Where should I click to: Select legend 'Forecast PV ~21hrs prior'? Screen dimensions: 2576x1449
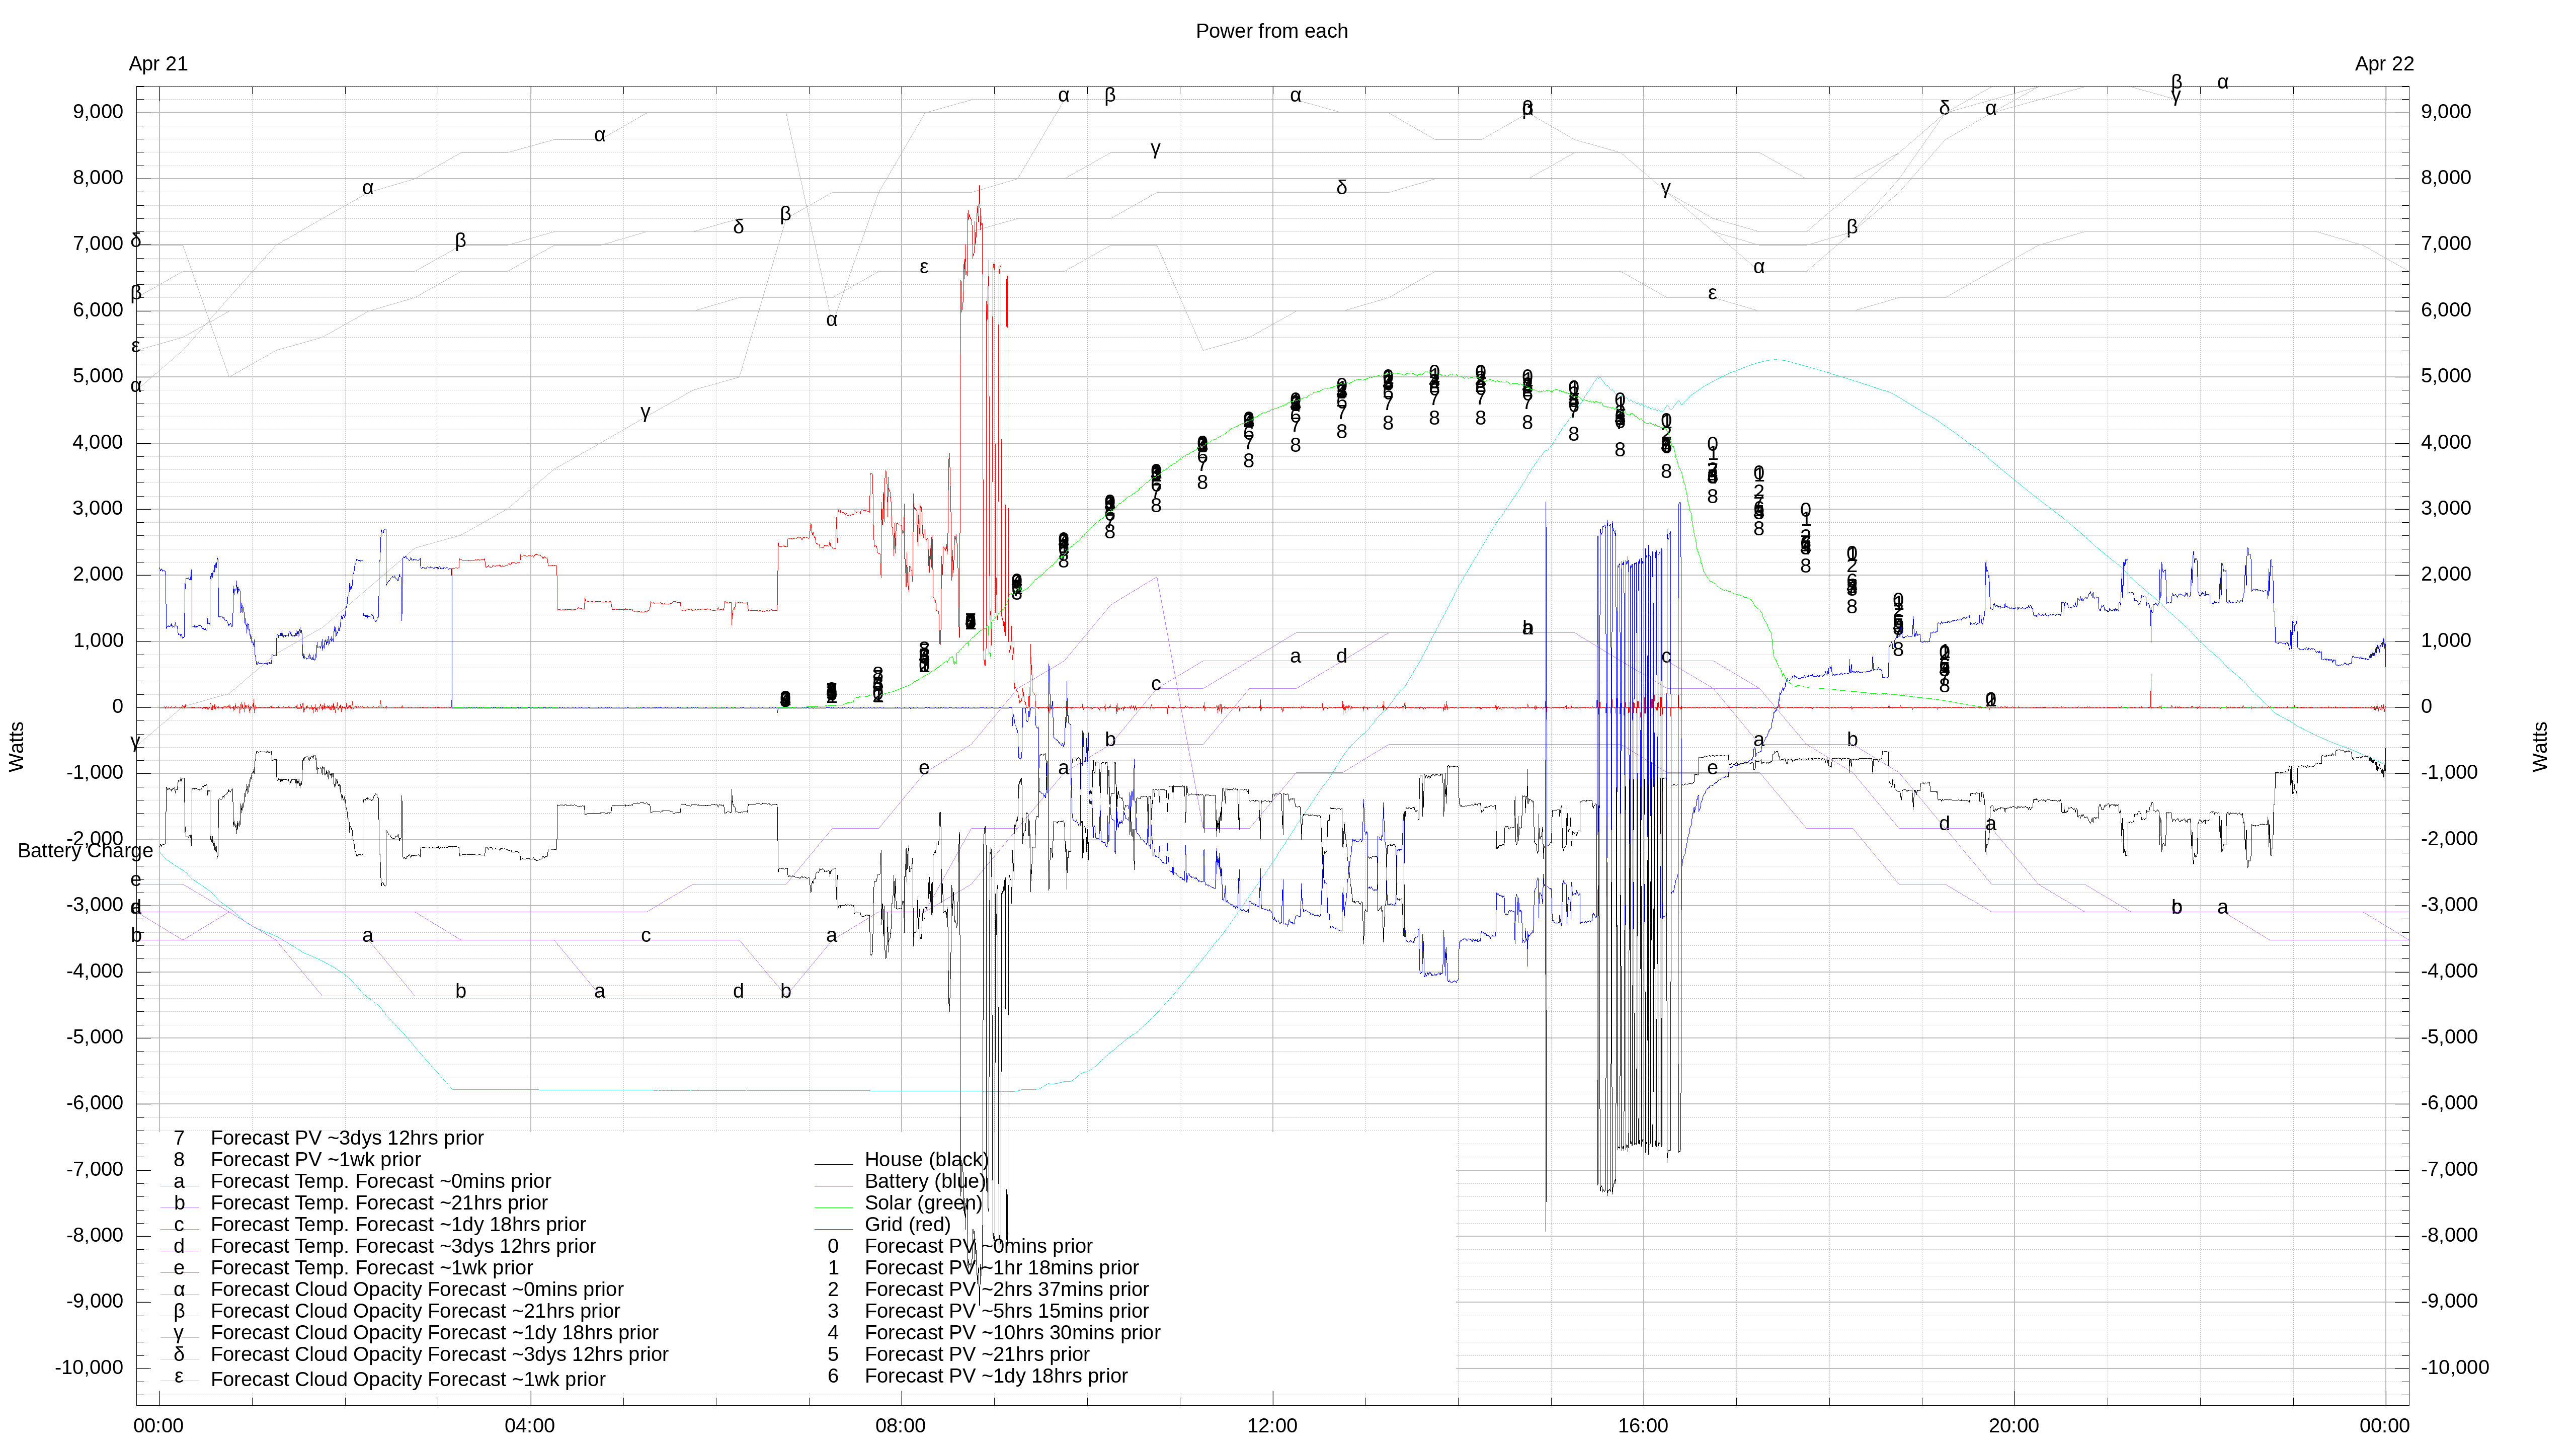click(976, 1355)
